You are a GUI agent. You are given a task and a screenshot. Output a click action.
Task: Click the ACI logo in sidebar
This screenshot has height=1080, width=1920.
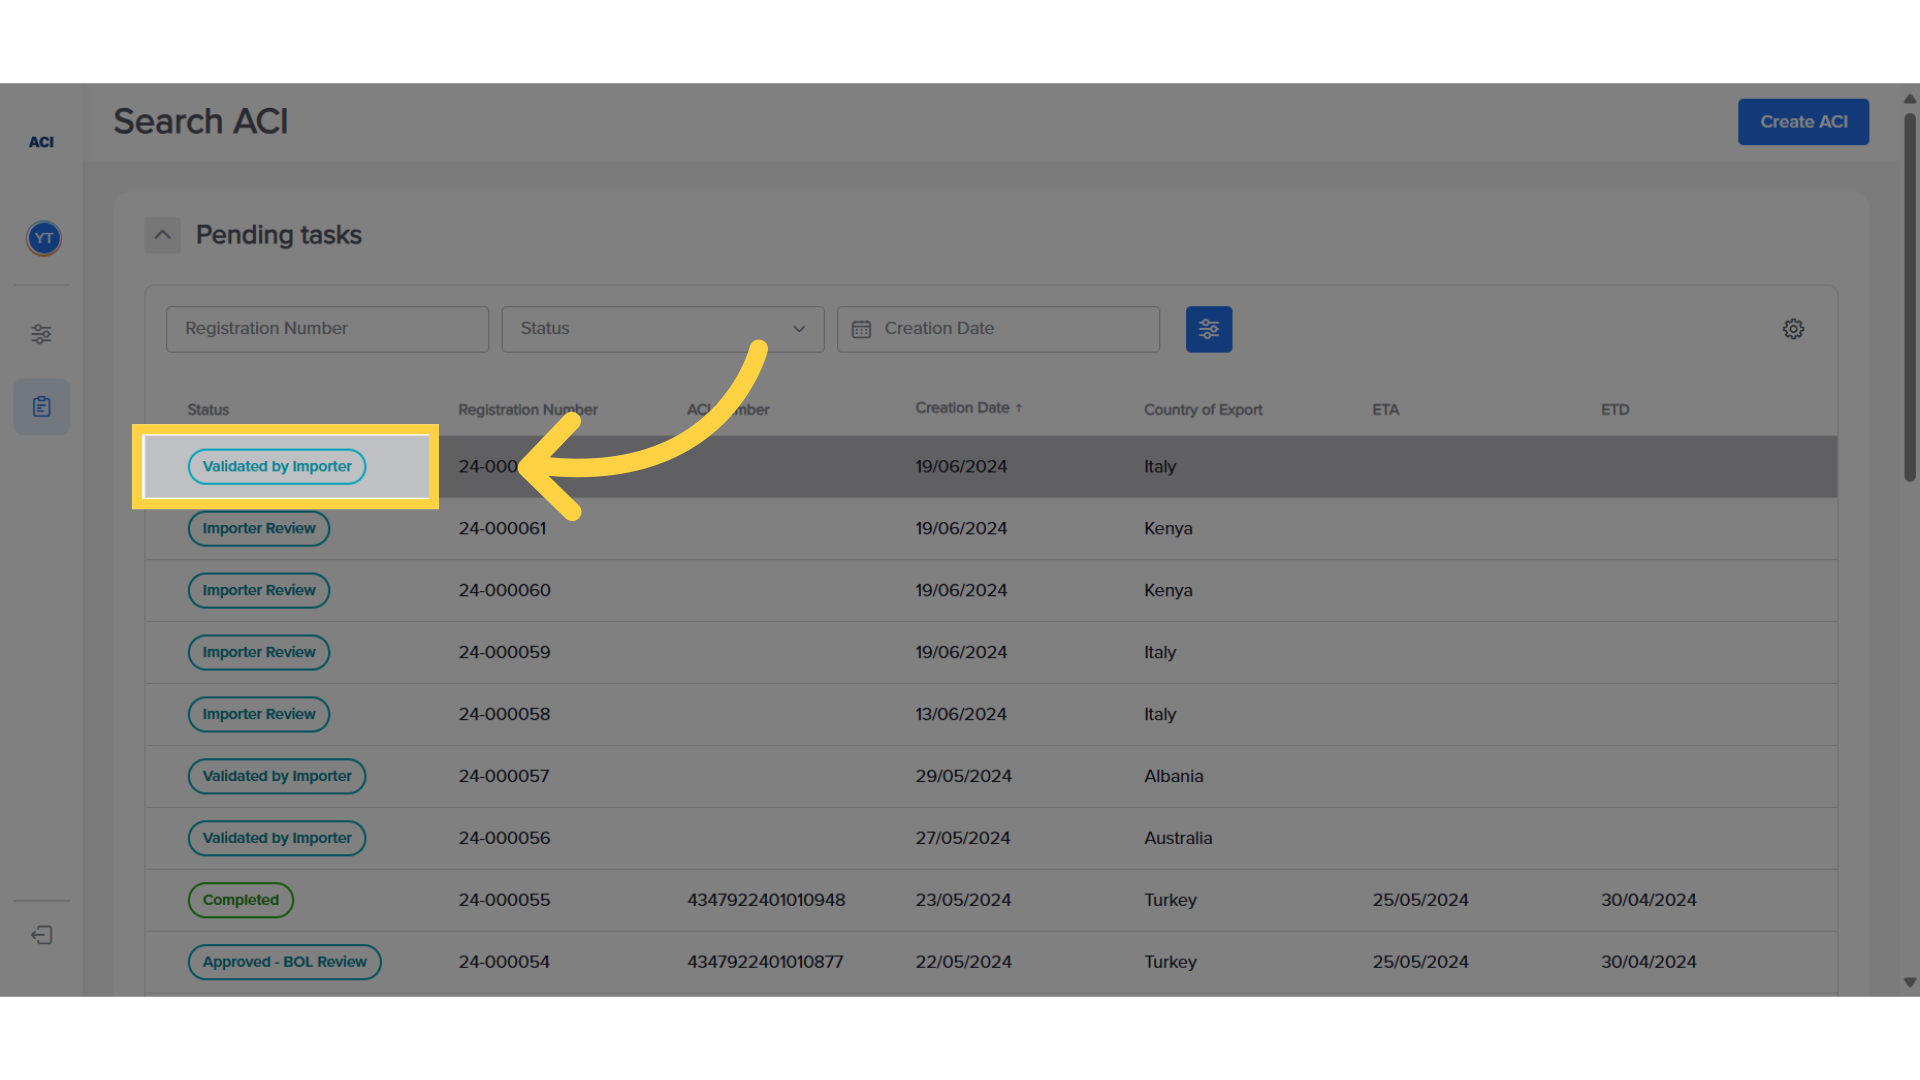point(41,142)
